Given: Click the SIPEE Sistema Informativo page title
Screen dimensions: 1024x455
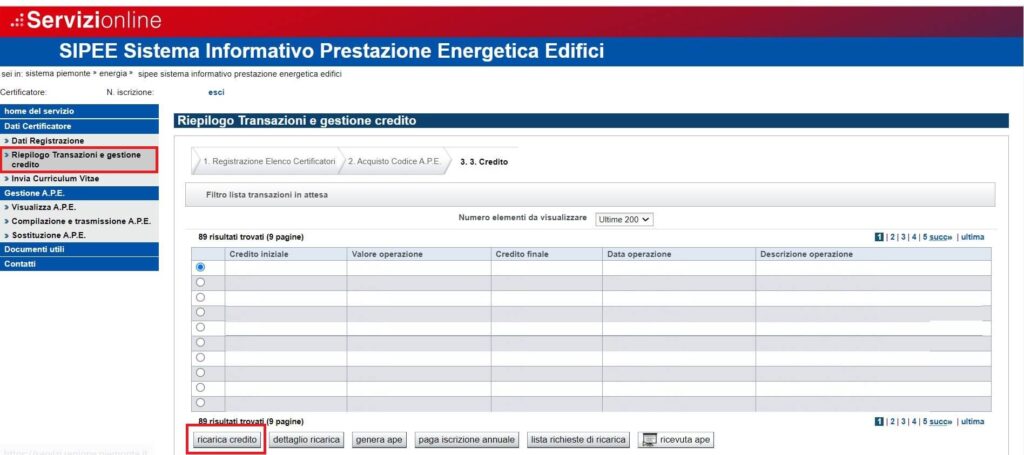Looking at the screenshot, I should [x=331, y=51].
